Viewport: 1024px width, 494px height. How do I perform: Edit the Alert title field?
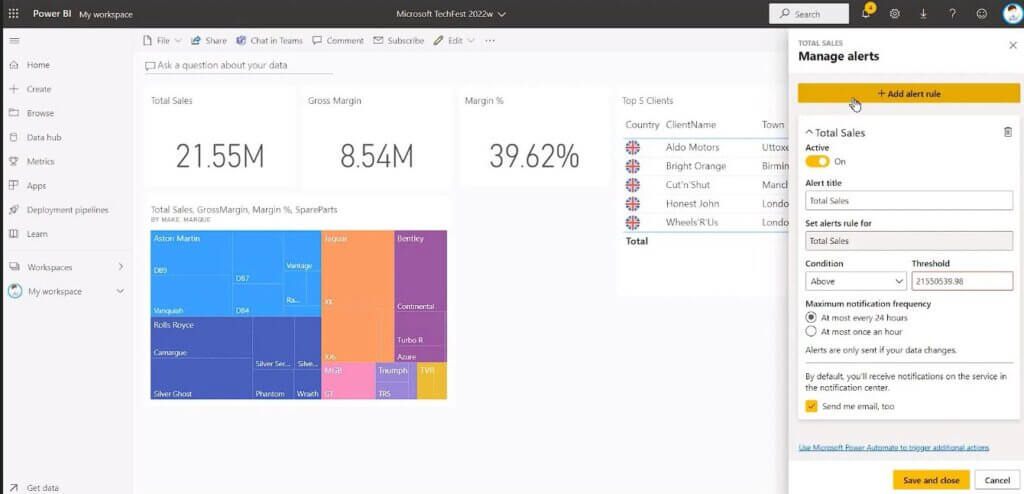point(909,201)
